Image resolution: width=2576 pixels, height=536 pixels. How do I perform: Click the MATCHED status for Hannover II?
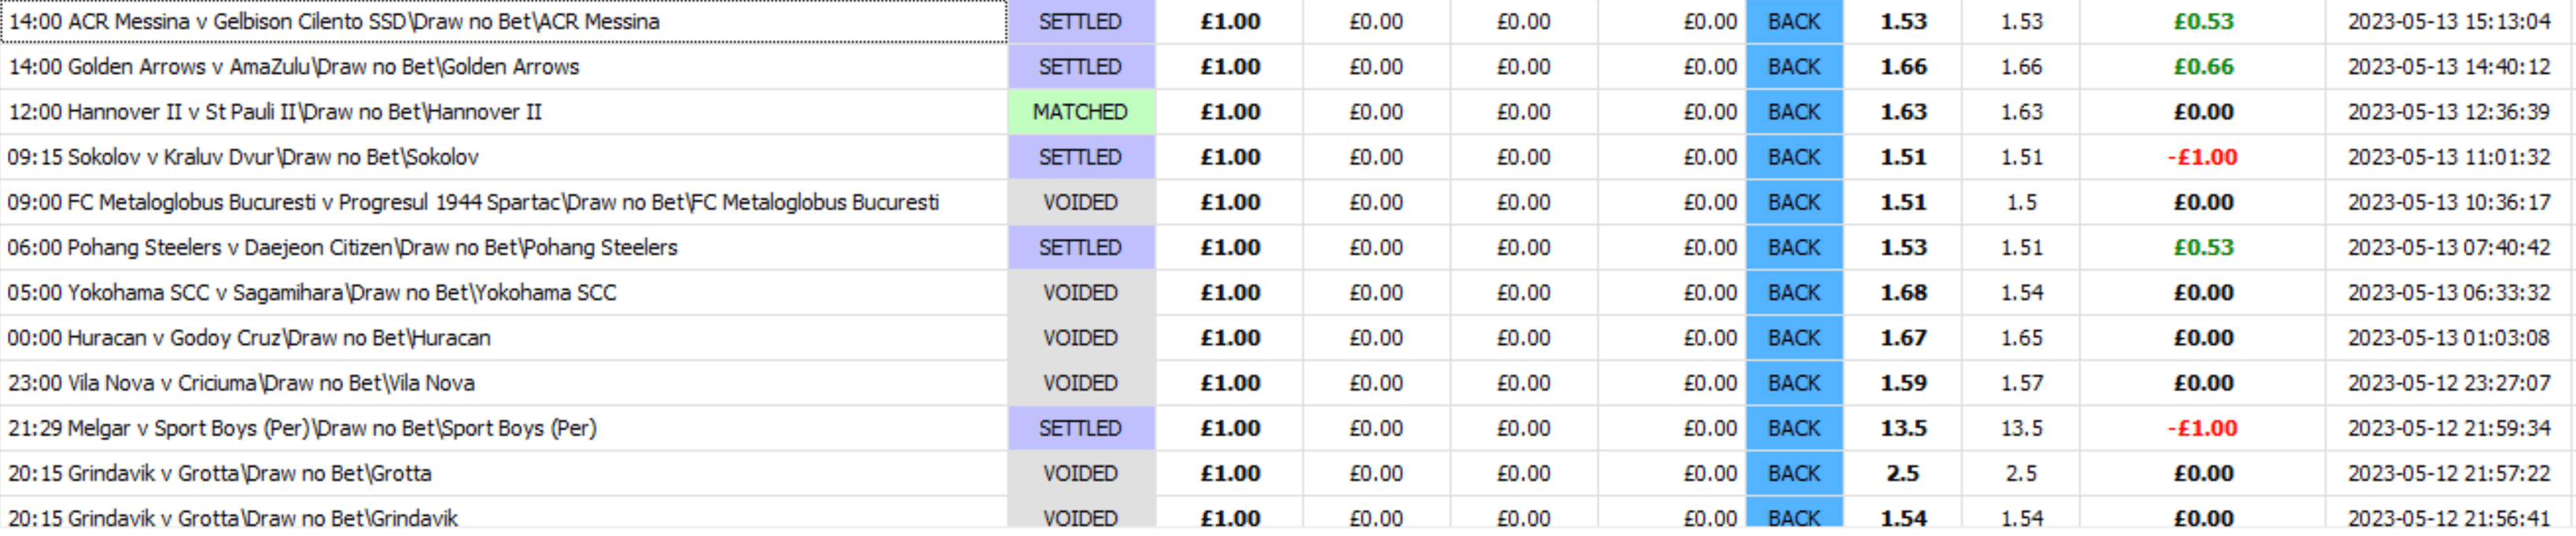coord(1081,112)
